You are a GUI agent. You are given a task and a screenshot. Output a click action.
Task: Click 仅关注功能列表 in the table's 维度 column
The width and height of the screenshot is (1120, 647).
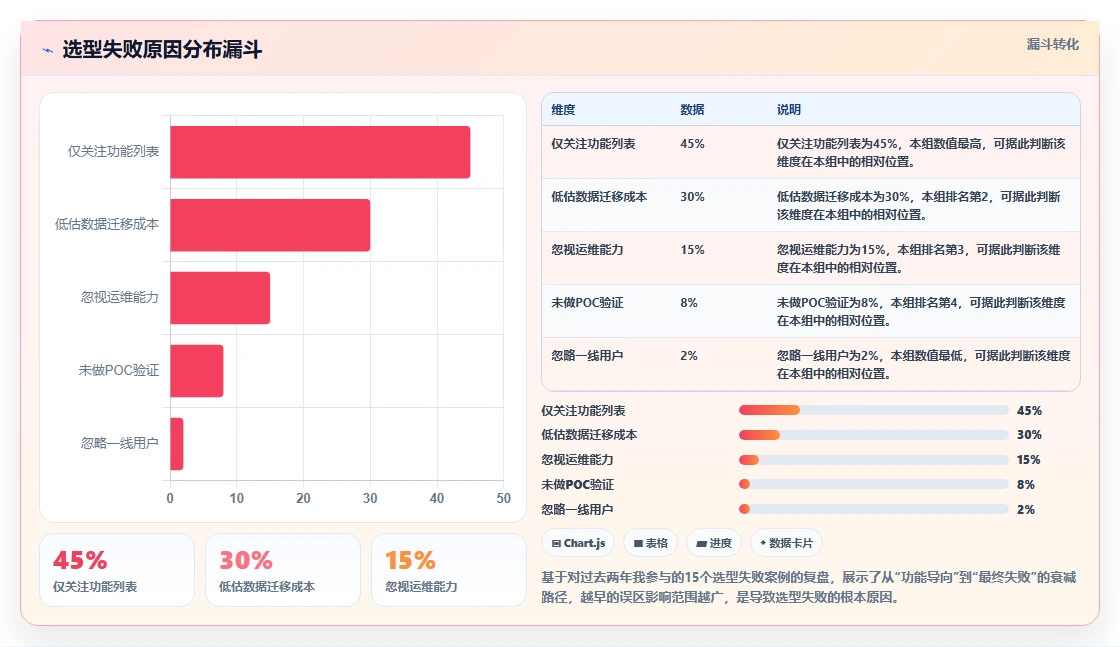pyautogui.click(x=593, y=144)
